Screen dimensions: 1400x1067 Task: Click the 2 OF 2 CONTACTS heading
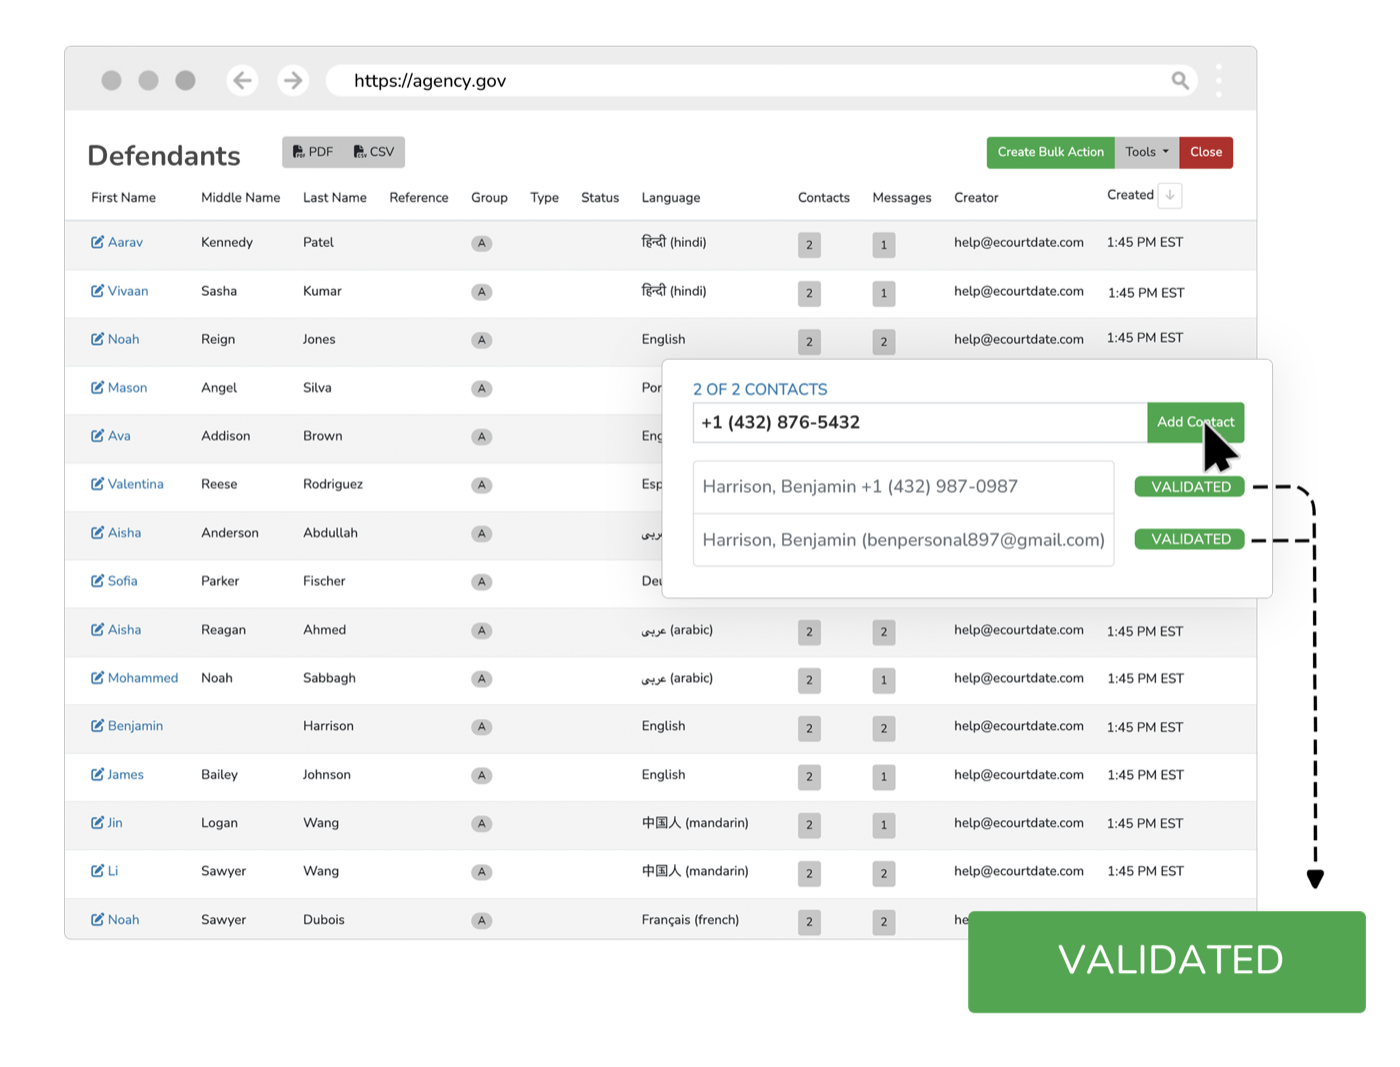tap(760, 389)
